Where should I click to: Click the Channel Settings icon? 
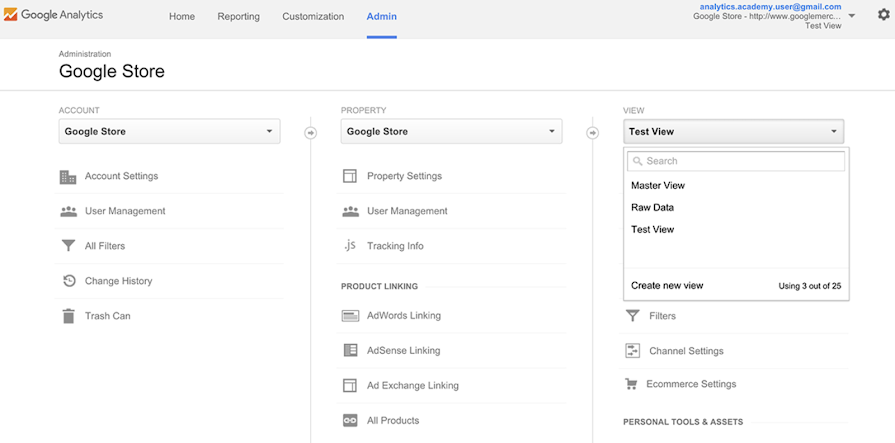(x=632, y=351)
